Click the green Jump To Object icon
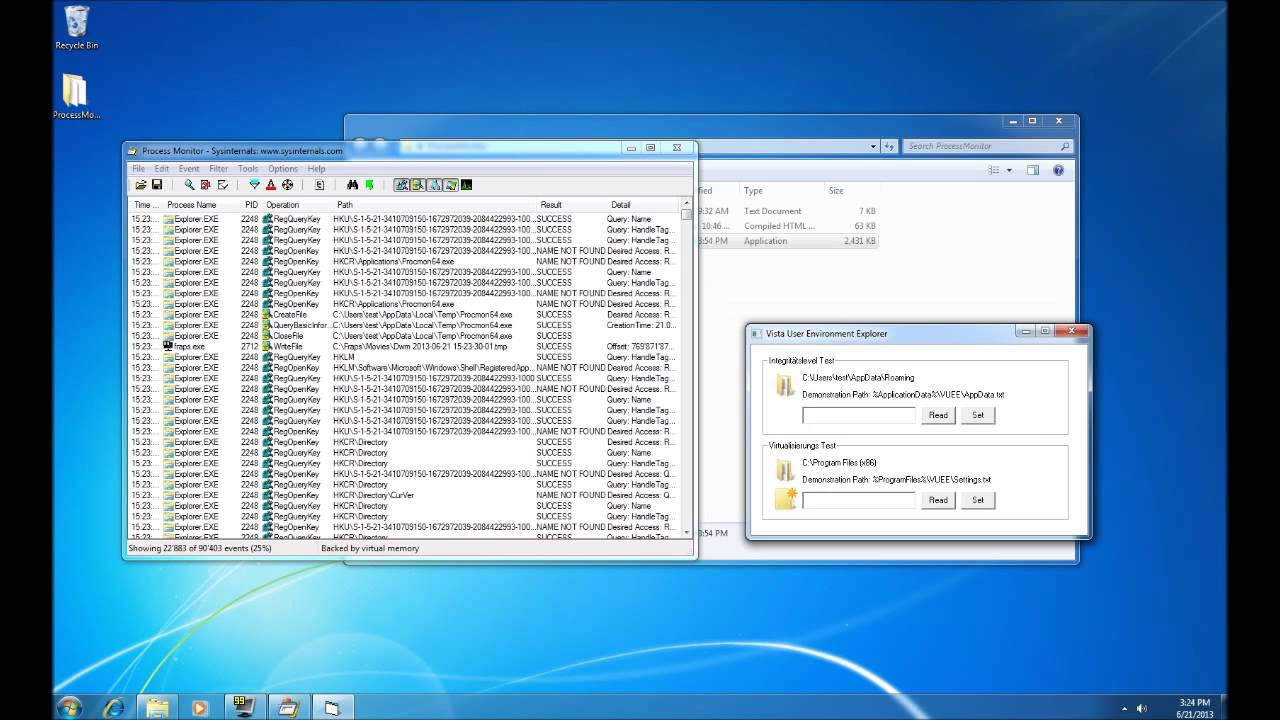This screenshot has height=720, width=1280. click(369, 185)
